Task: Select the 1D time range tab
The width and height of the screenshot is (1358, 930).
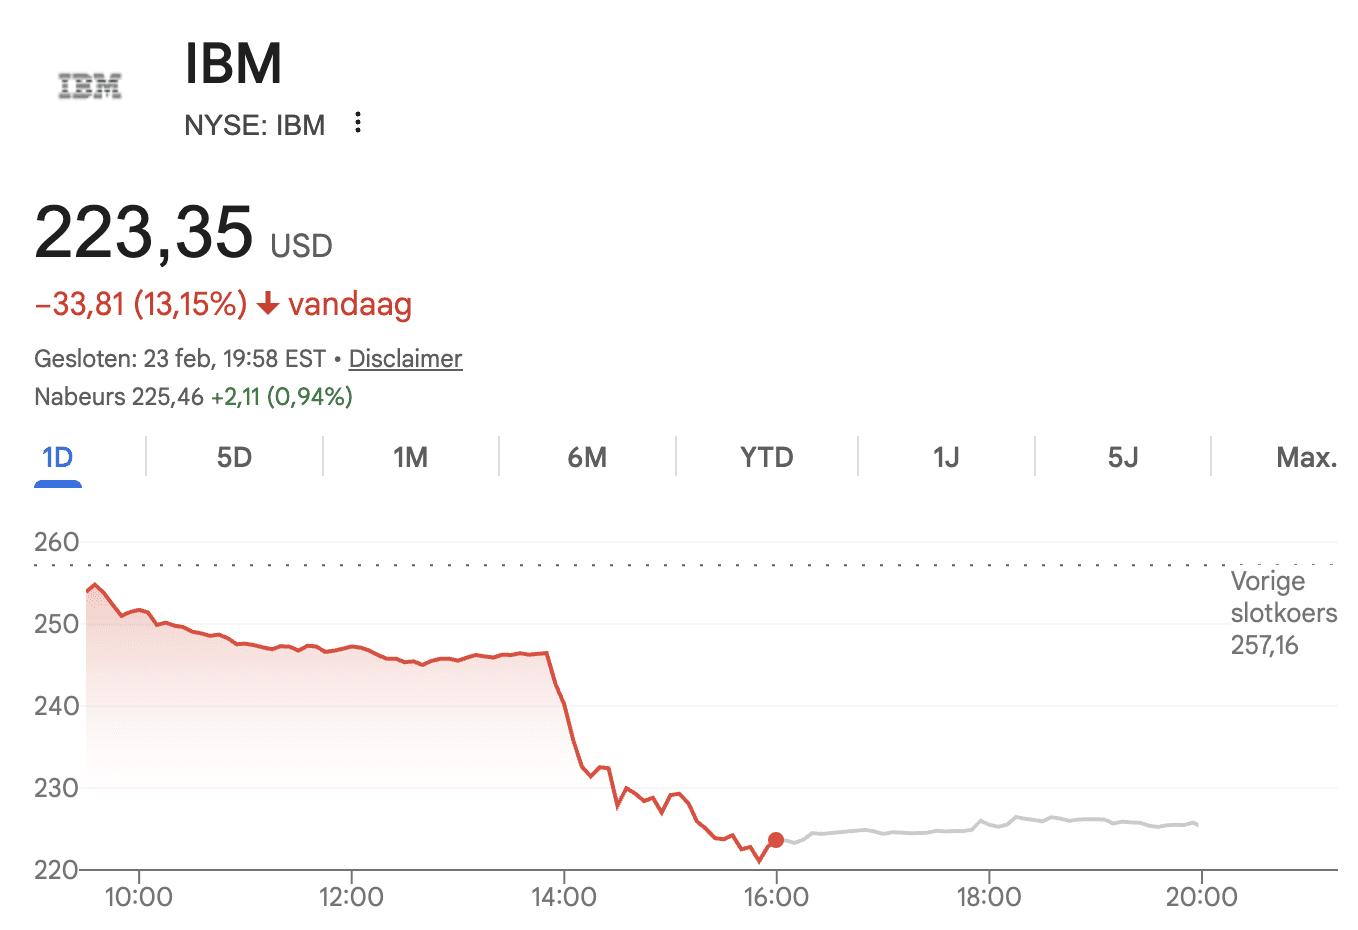Action: (58, 458)
